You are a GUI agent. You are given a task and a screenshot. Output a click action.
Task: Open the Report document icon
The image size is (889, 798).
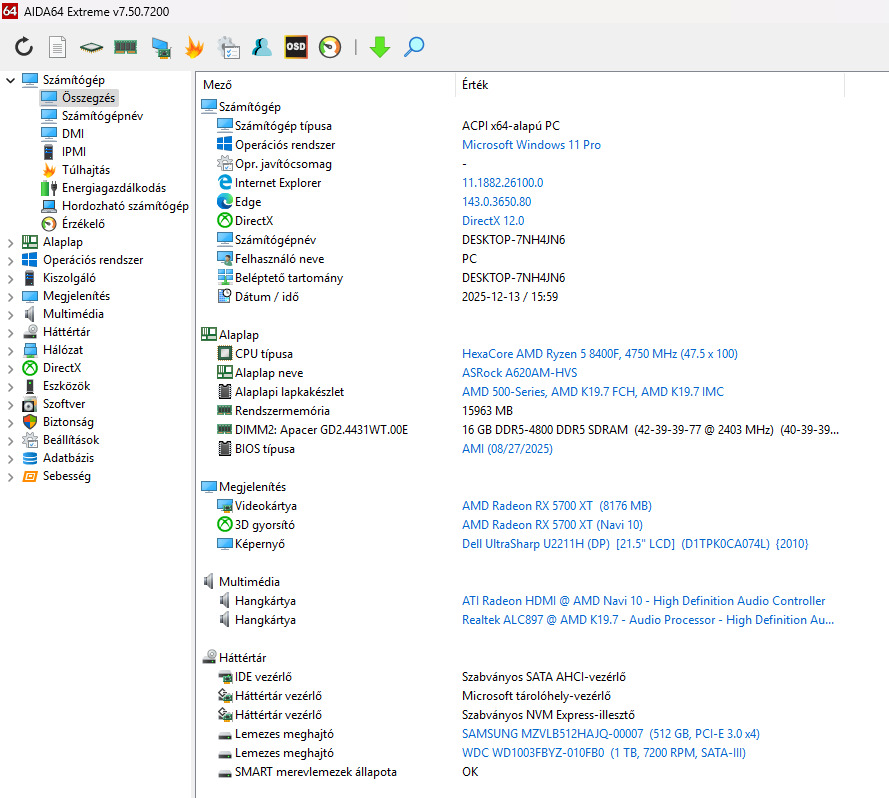[x=57, y=47]
